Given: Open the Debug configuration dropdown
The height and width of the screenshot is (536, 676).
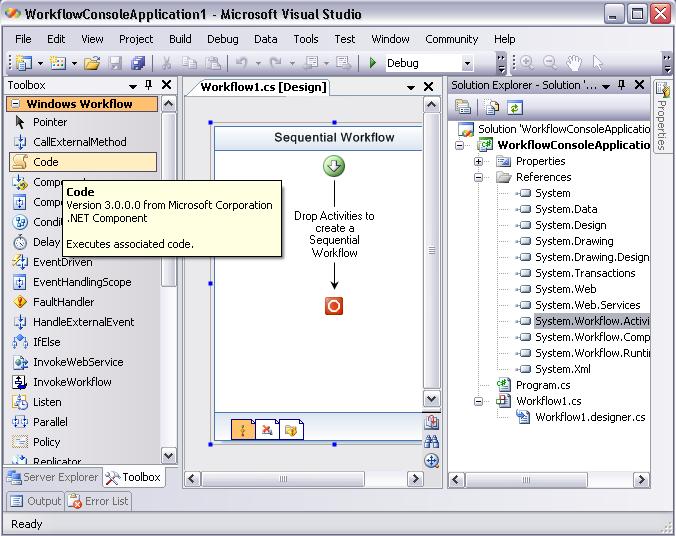Looking at the screenshot, I should click(467, 63).
